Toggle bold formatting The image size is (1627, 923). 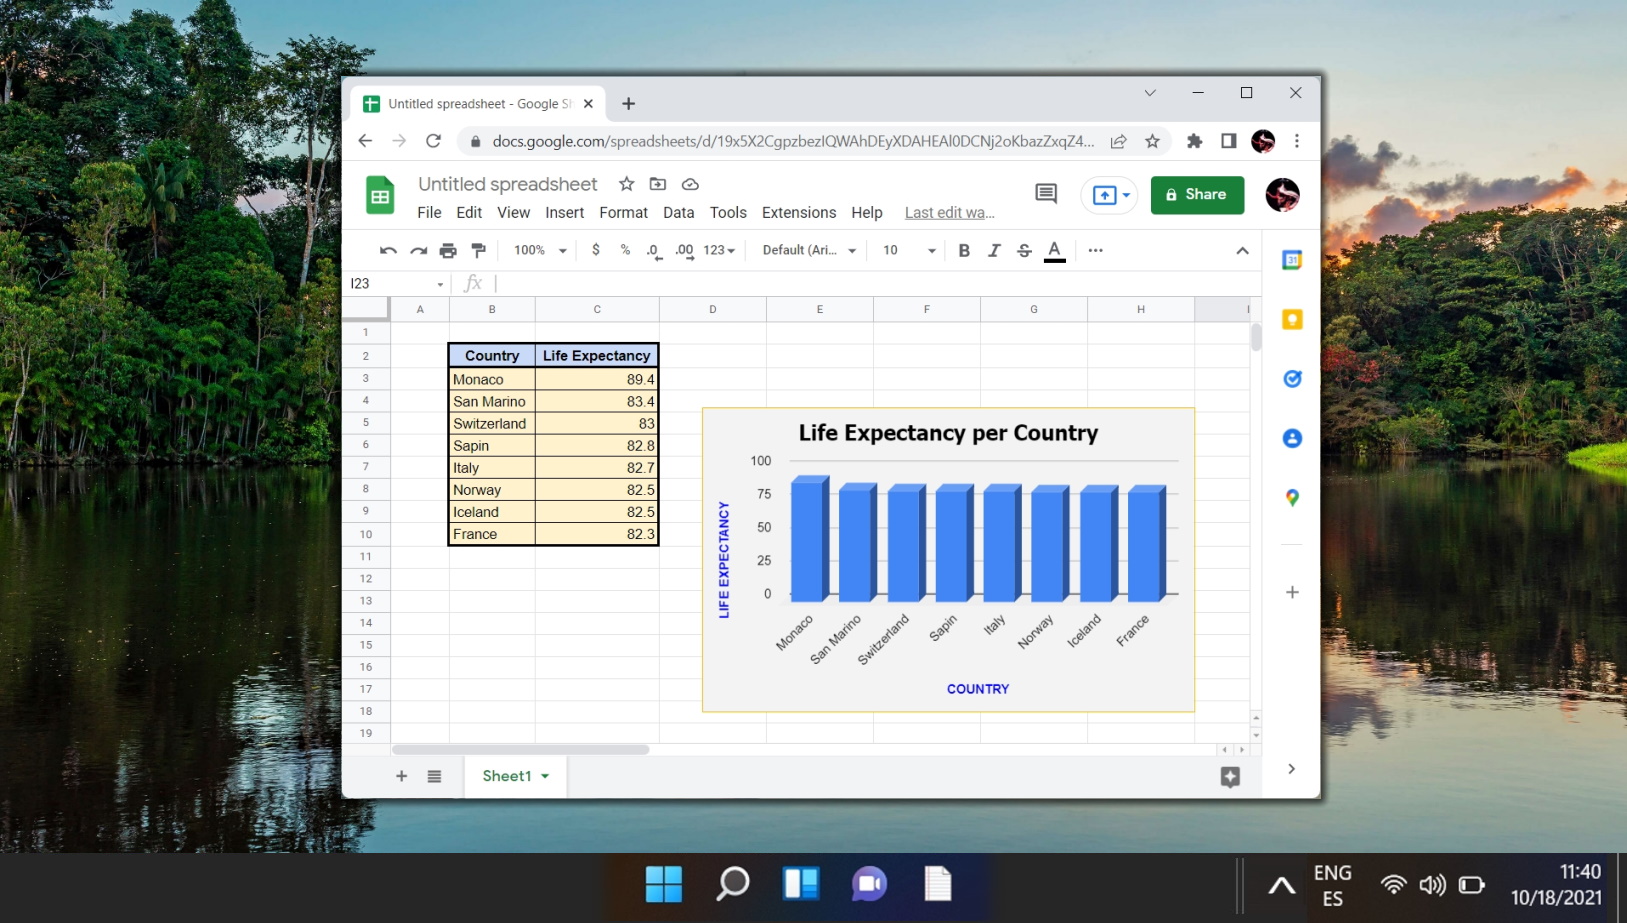pyautogui.click(x=964, y=251)
